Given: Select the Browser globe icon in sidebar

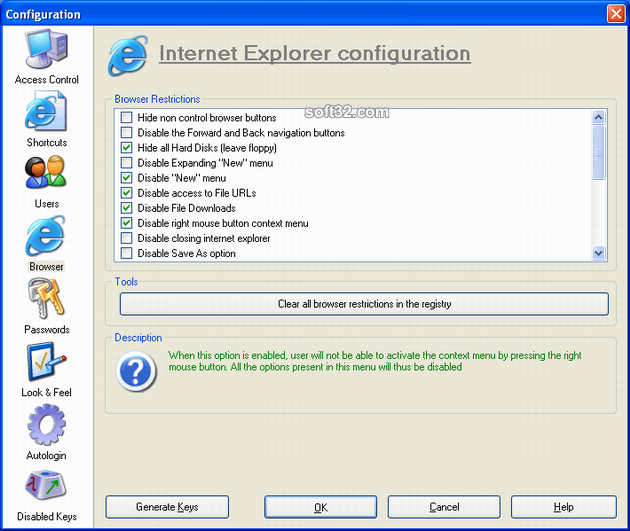Looking at the screenshot, I should [x=45, y=236].
